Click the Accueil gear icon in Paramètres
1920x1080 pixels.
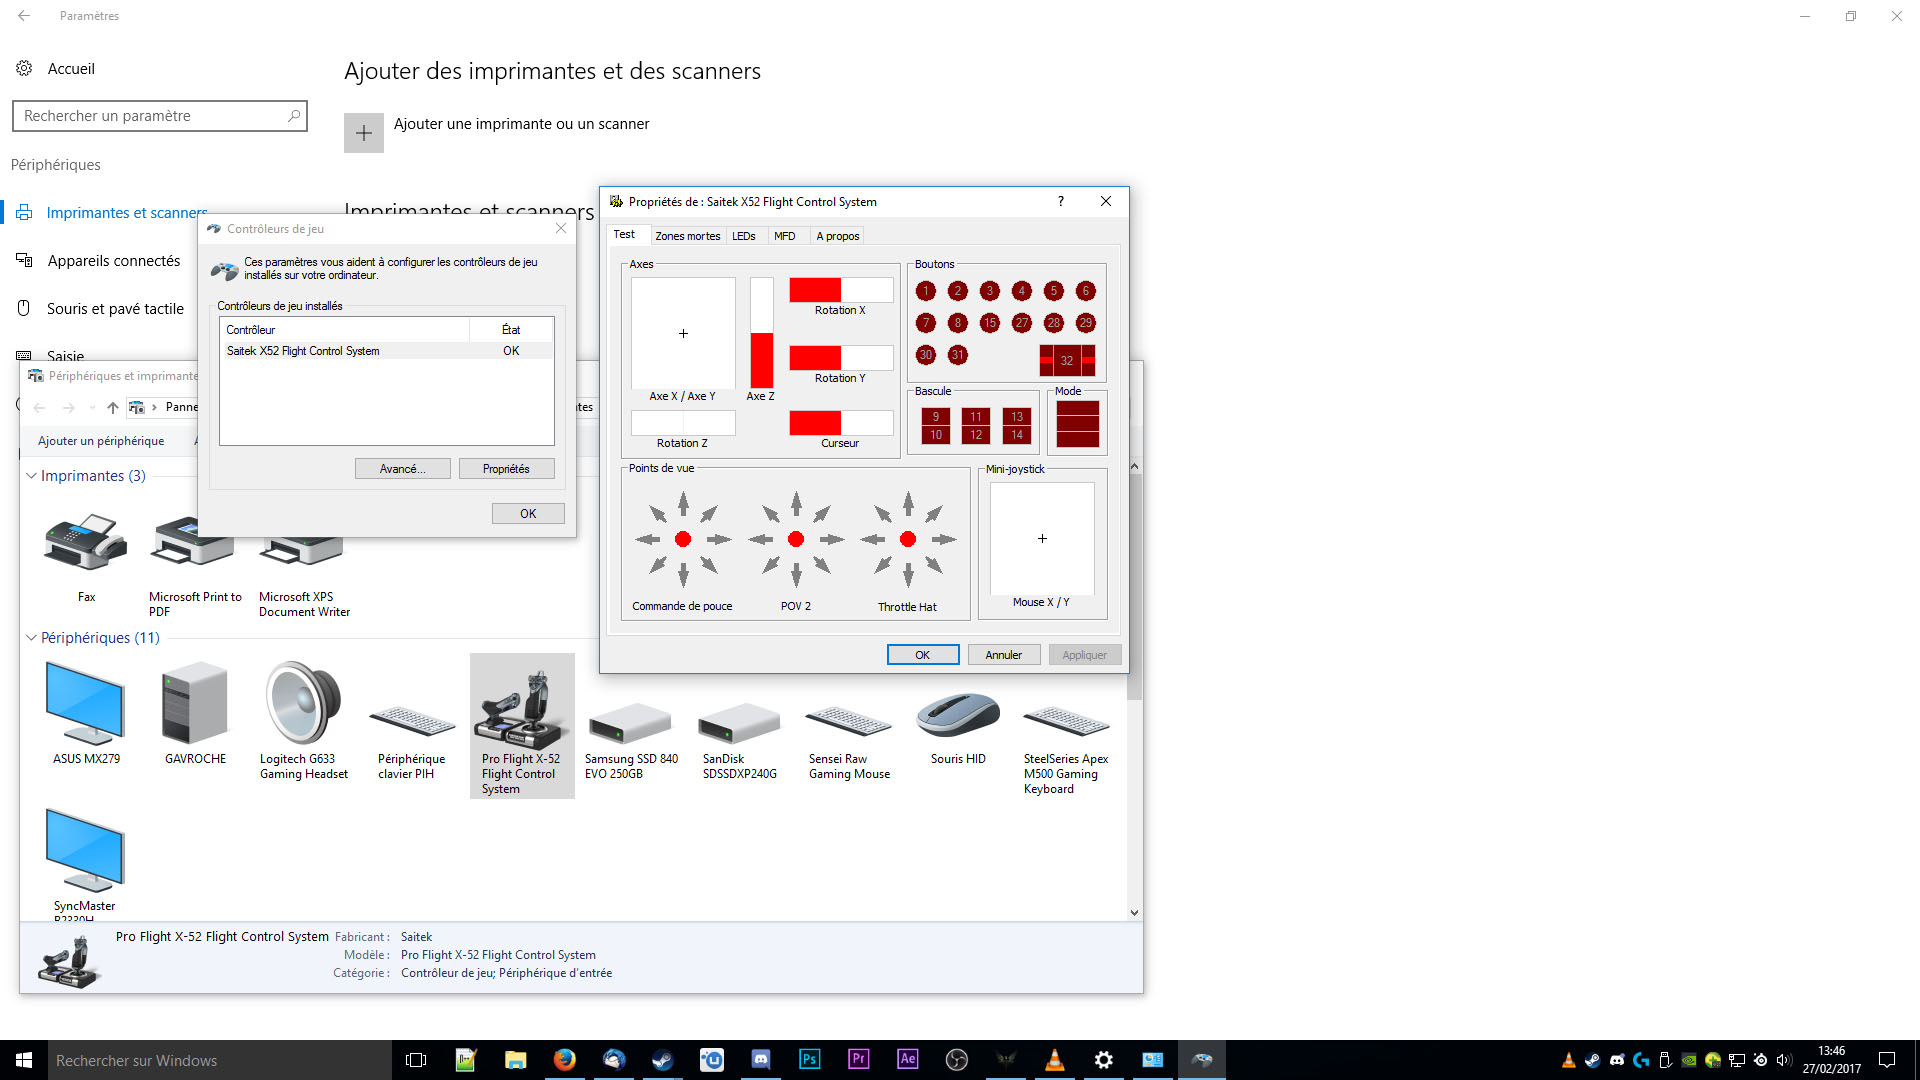pyautogui.click(x=24, y=69)
